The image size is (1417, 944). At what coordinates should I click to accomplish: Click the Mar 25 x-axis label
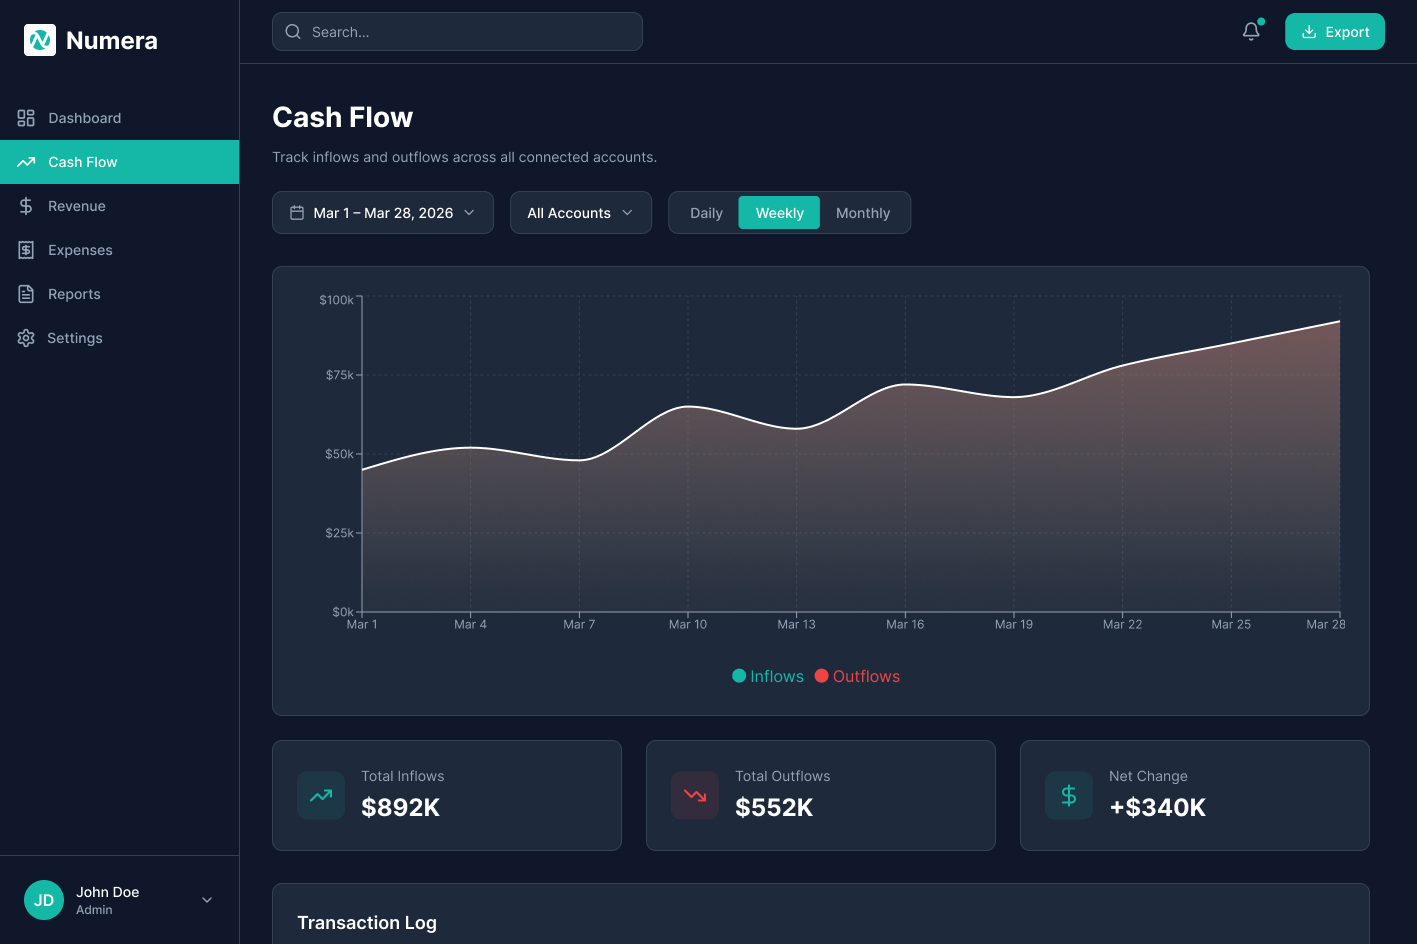(1231, 624)
